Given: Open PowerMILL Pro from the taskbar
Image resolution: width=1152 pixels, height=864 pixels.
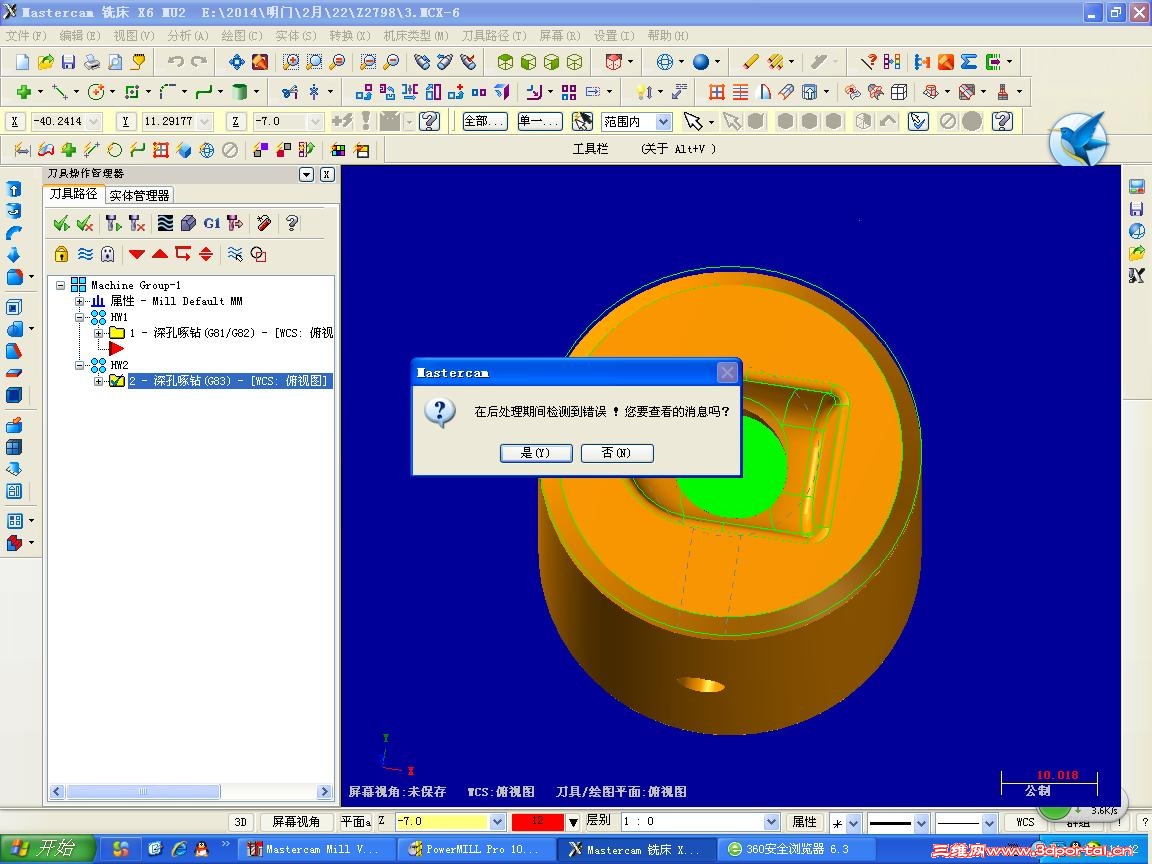Looking at the screenshot, I should point(476,849).
